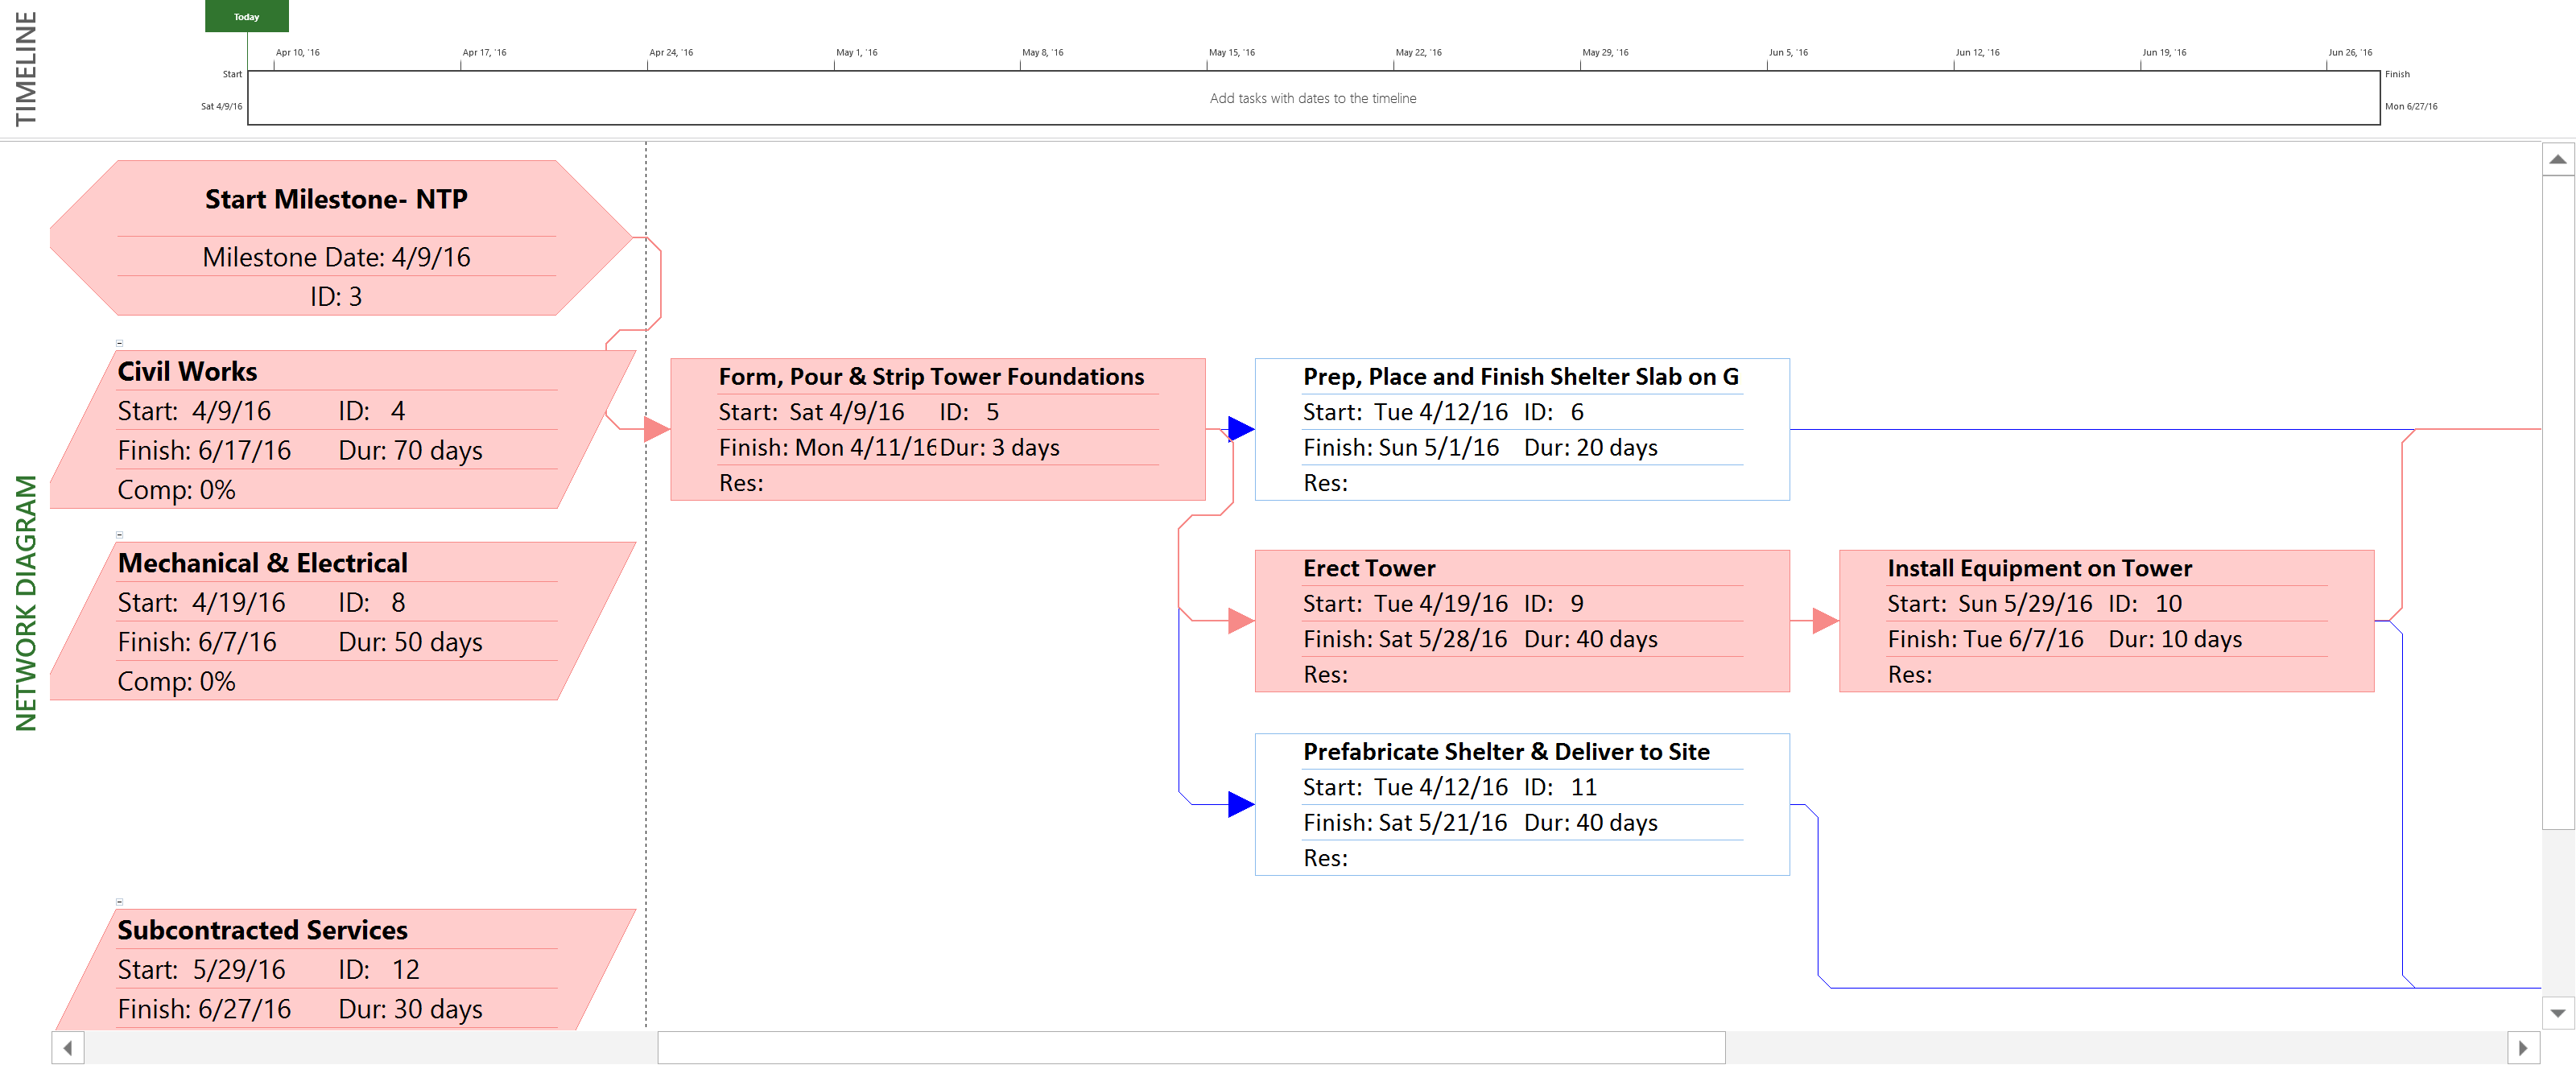Collapse the Mechanical & Electrical summary node
This screenshot has height=1065, width=2576.
[119, 535]
